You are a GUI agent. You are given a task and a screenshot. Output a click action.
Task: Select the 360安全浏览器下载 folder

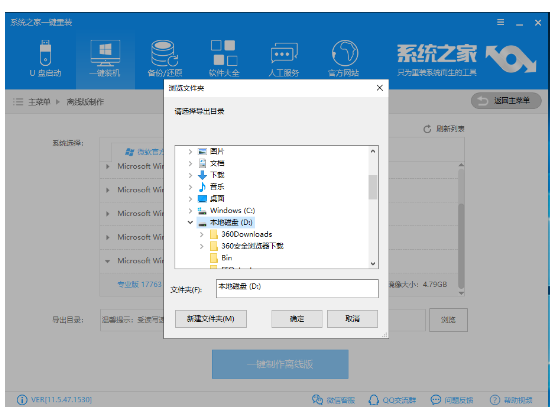click(x=246, y=246)
